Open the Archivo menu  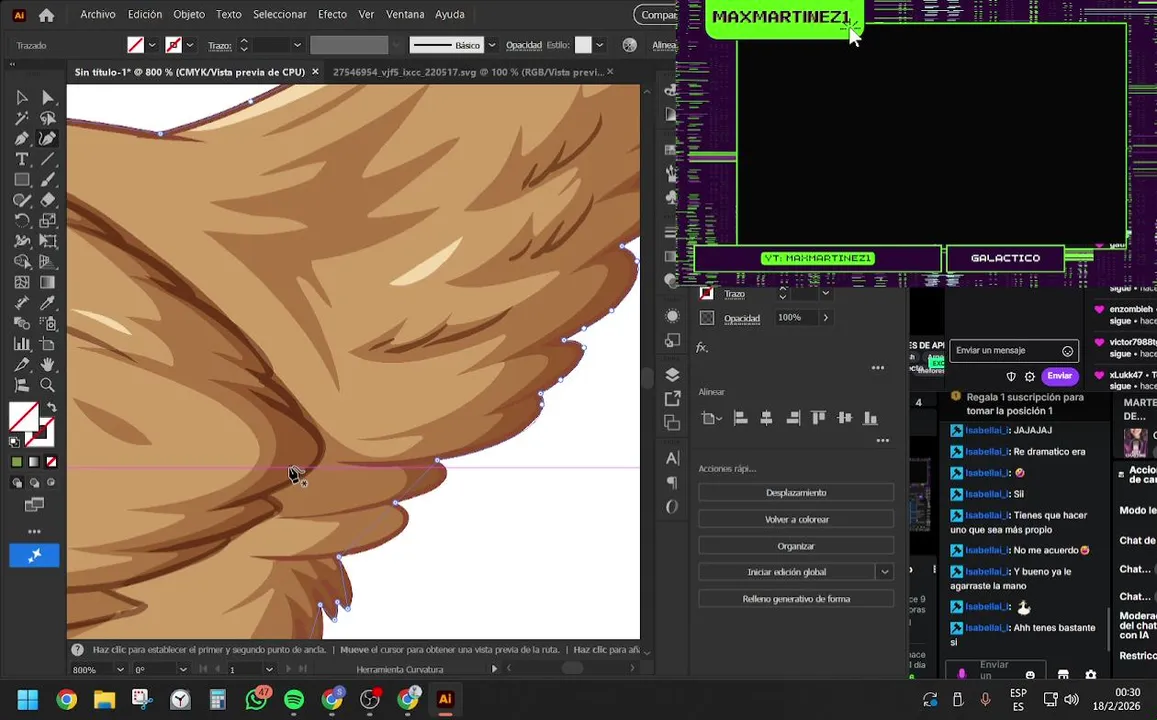coord(97,14)
